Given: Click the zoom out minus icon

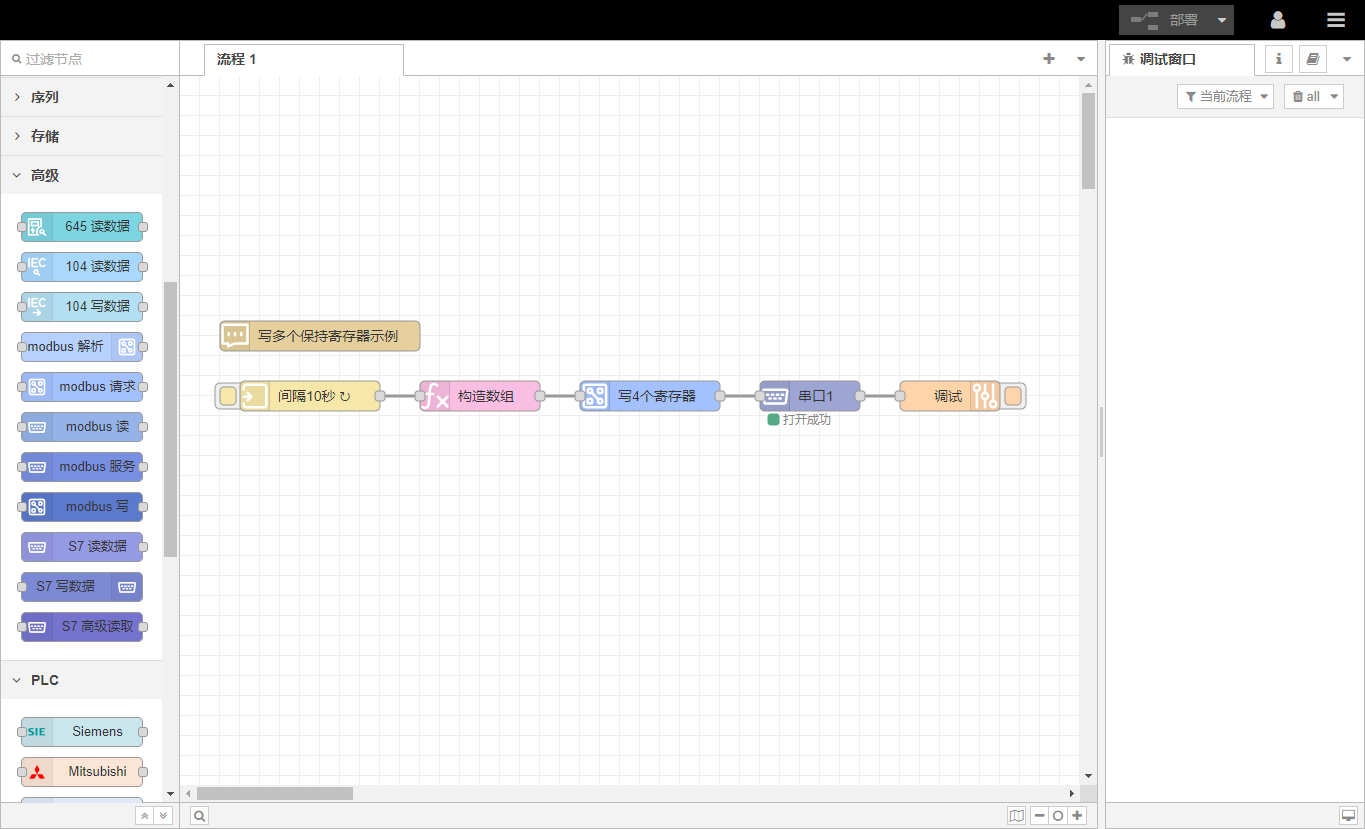Looking at the screenshot, I should click(1040, 816).
